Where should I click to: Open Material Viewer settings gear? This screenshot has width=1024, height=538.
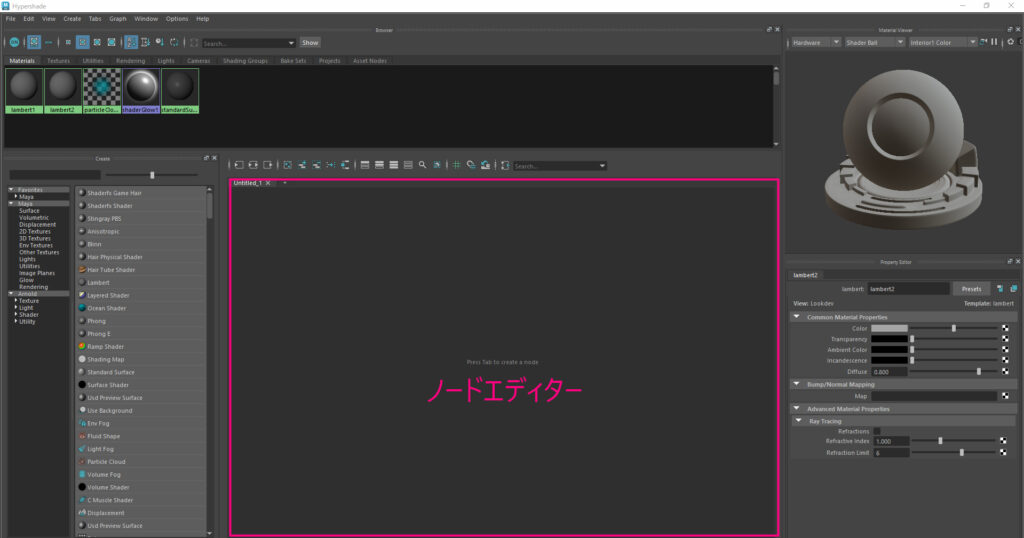coord(1010,42)
